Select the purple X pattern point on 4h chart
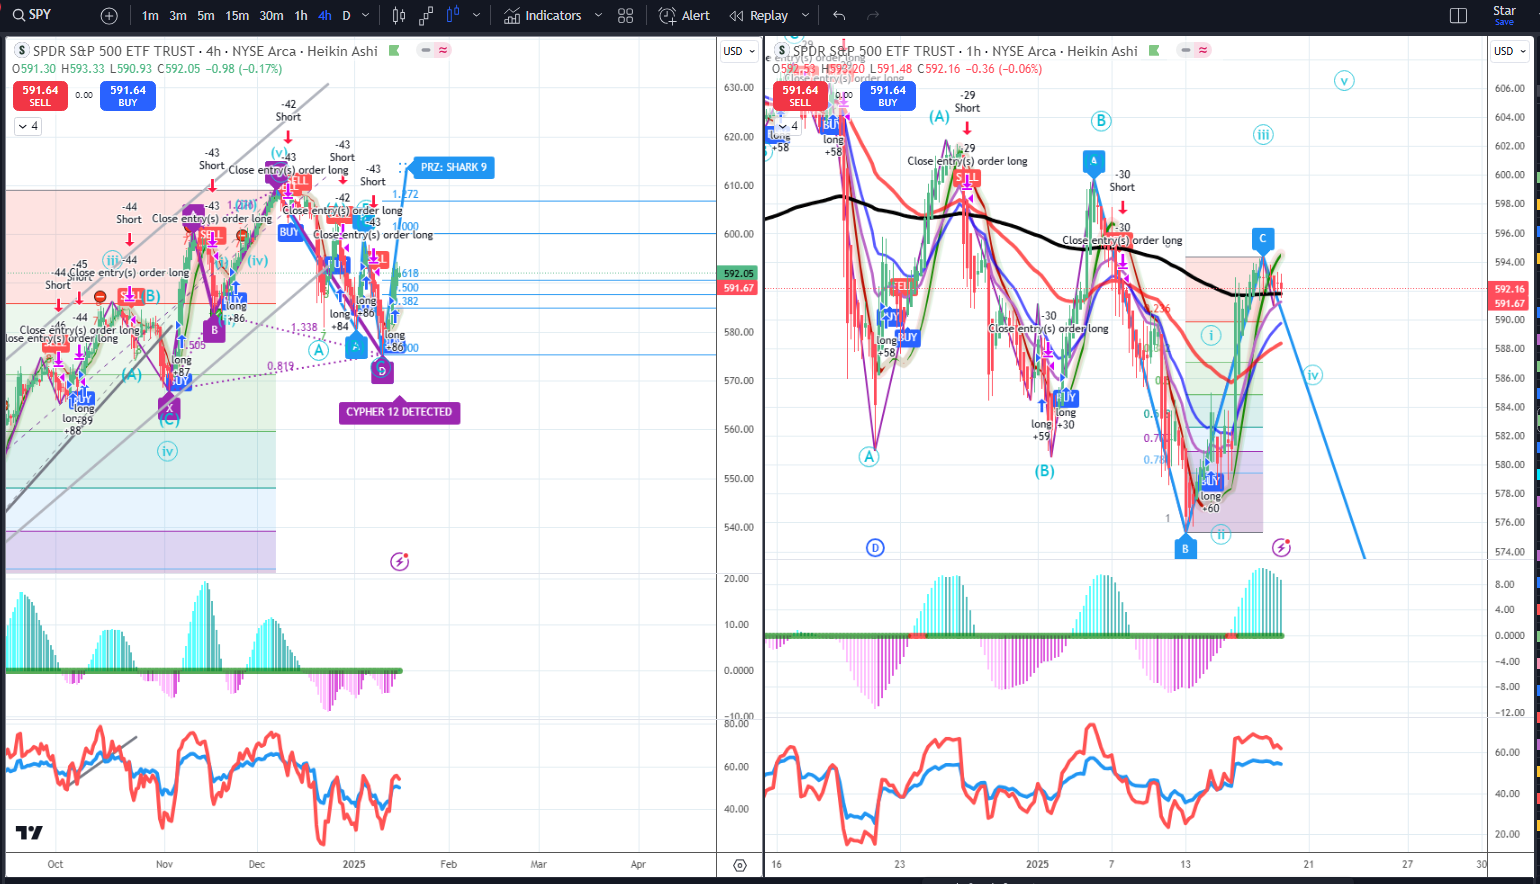Viewport: 1540px width, 884px height. tap(169, 407)
